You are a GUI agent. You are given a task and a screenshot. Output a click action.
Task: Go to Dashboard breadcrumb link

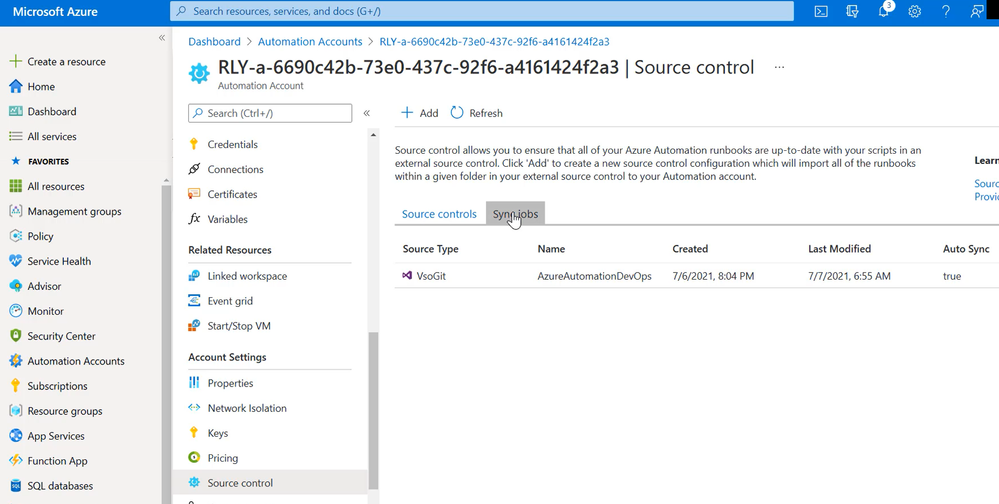(214, 41)
